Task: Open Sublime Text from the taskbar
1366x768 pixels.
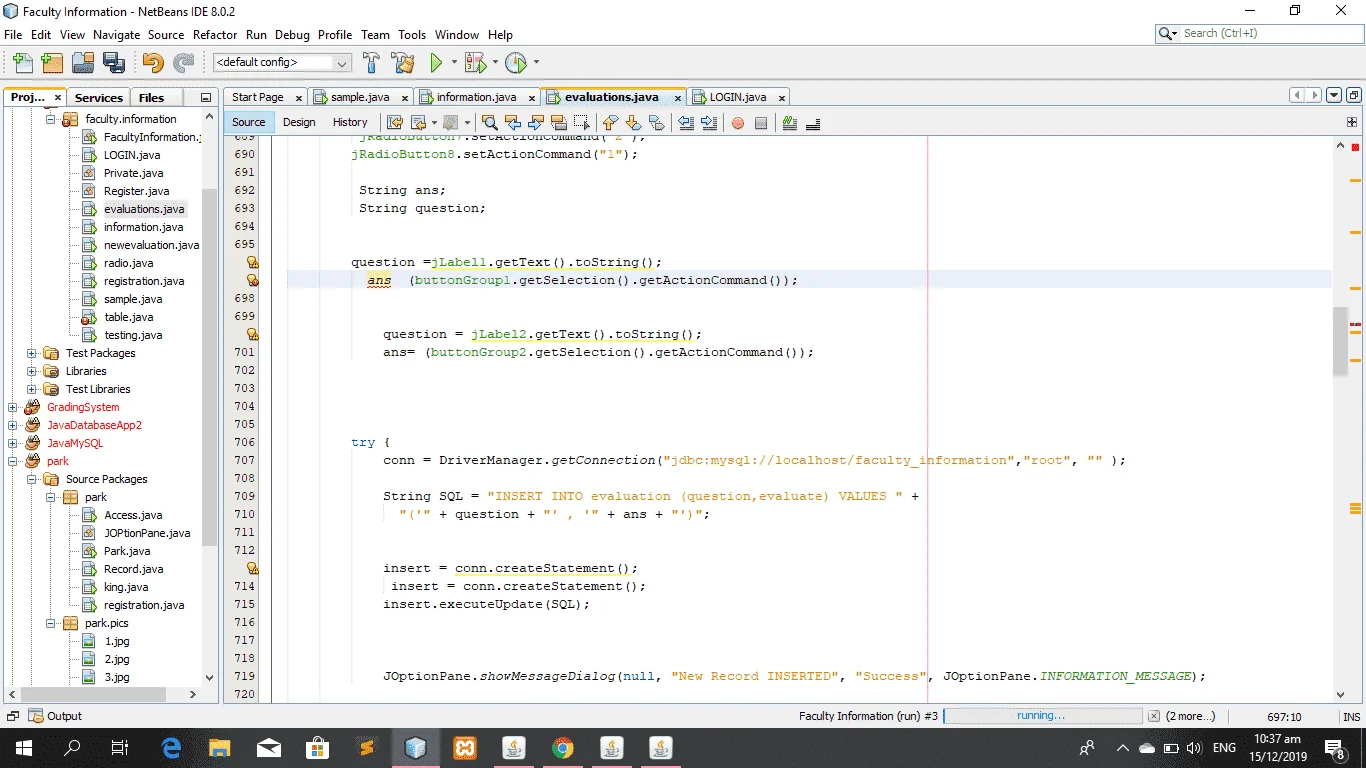Action: (x=366, y=747)
